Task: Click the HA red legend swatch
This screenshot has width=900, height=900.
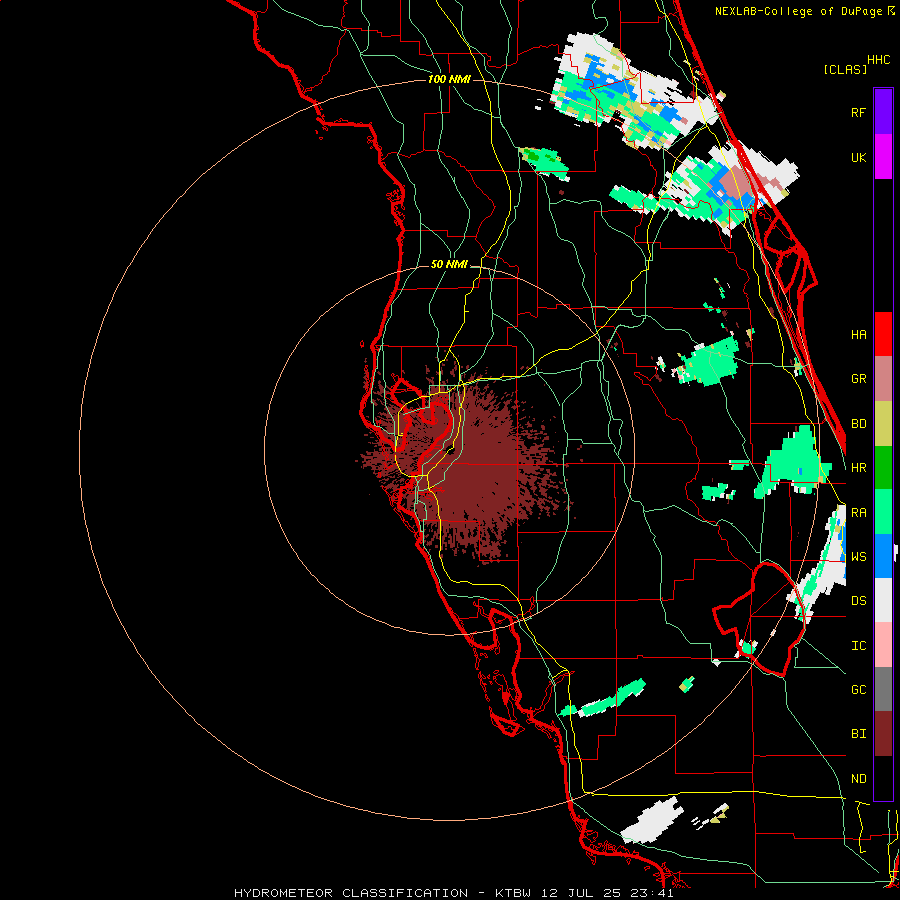Action: (x=883, y=334)
